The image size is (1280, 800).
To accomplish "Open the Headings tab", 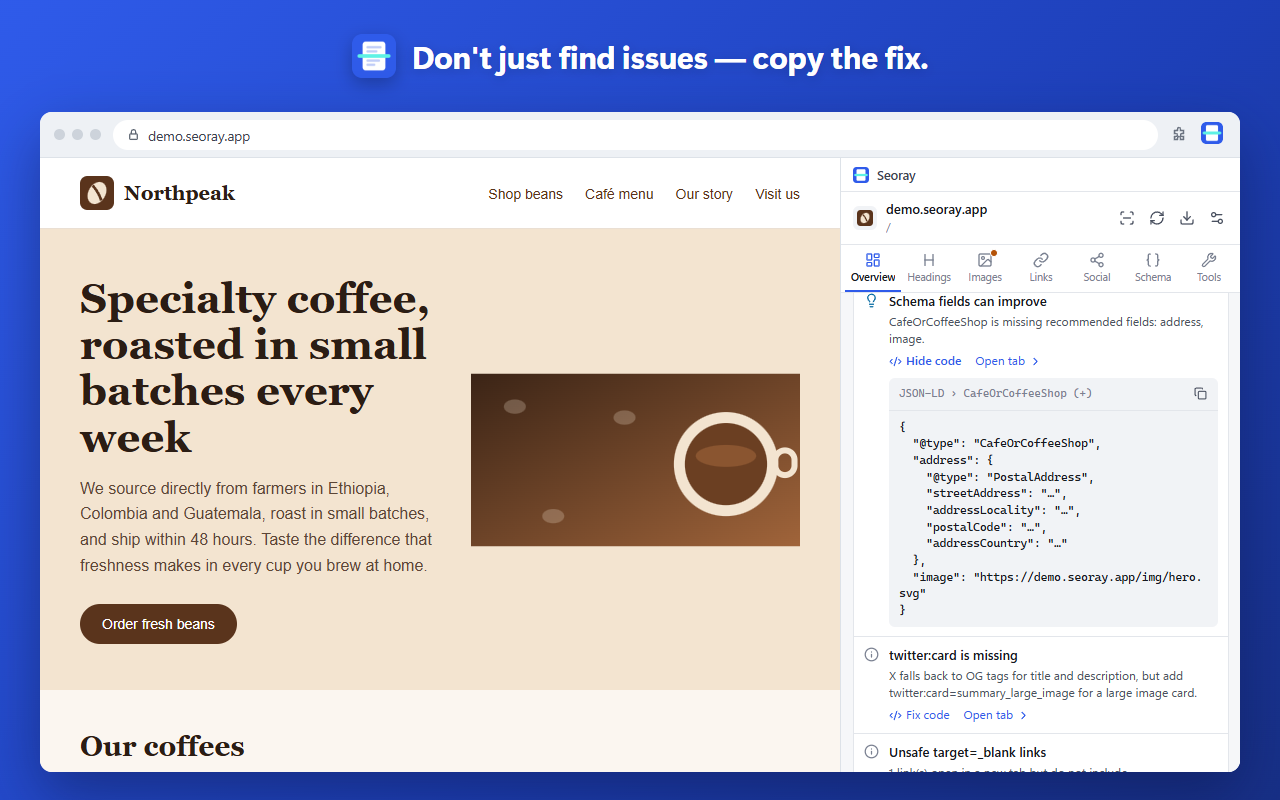I will click(x=929, y=268).
